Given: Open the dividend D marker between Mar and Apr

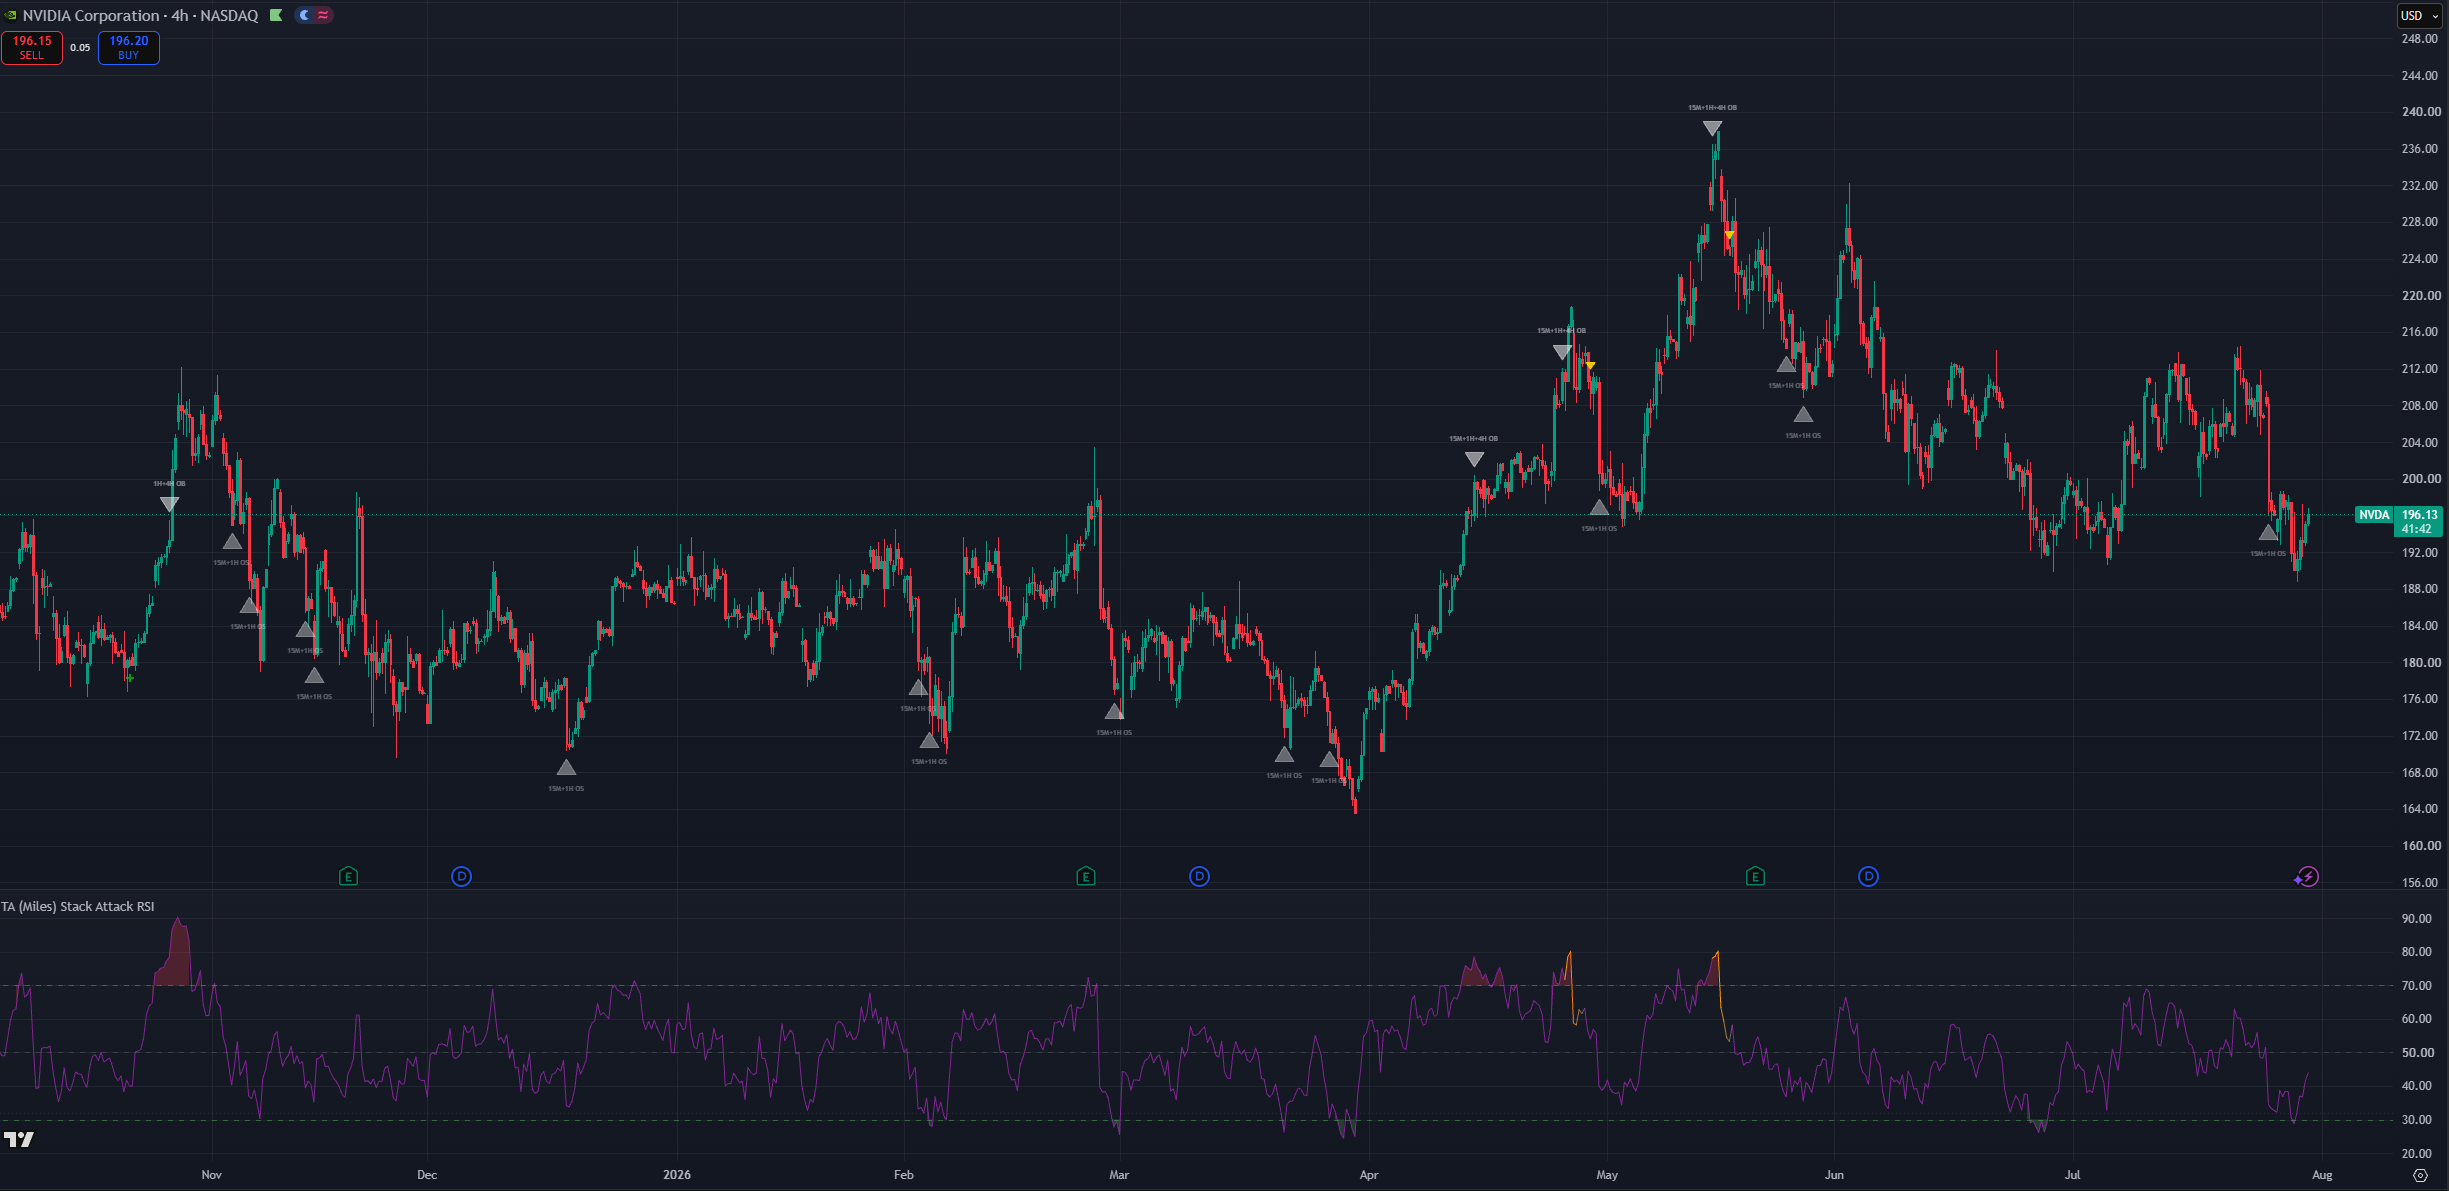Looking at the screenshot, I should click(x=1199, y=877).
